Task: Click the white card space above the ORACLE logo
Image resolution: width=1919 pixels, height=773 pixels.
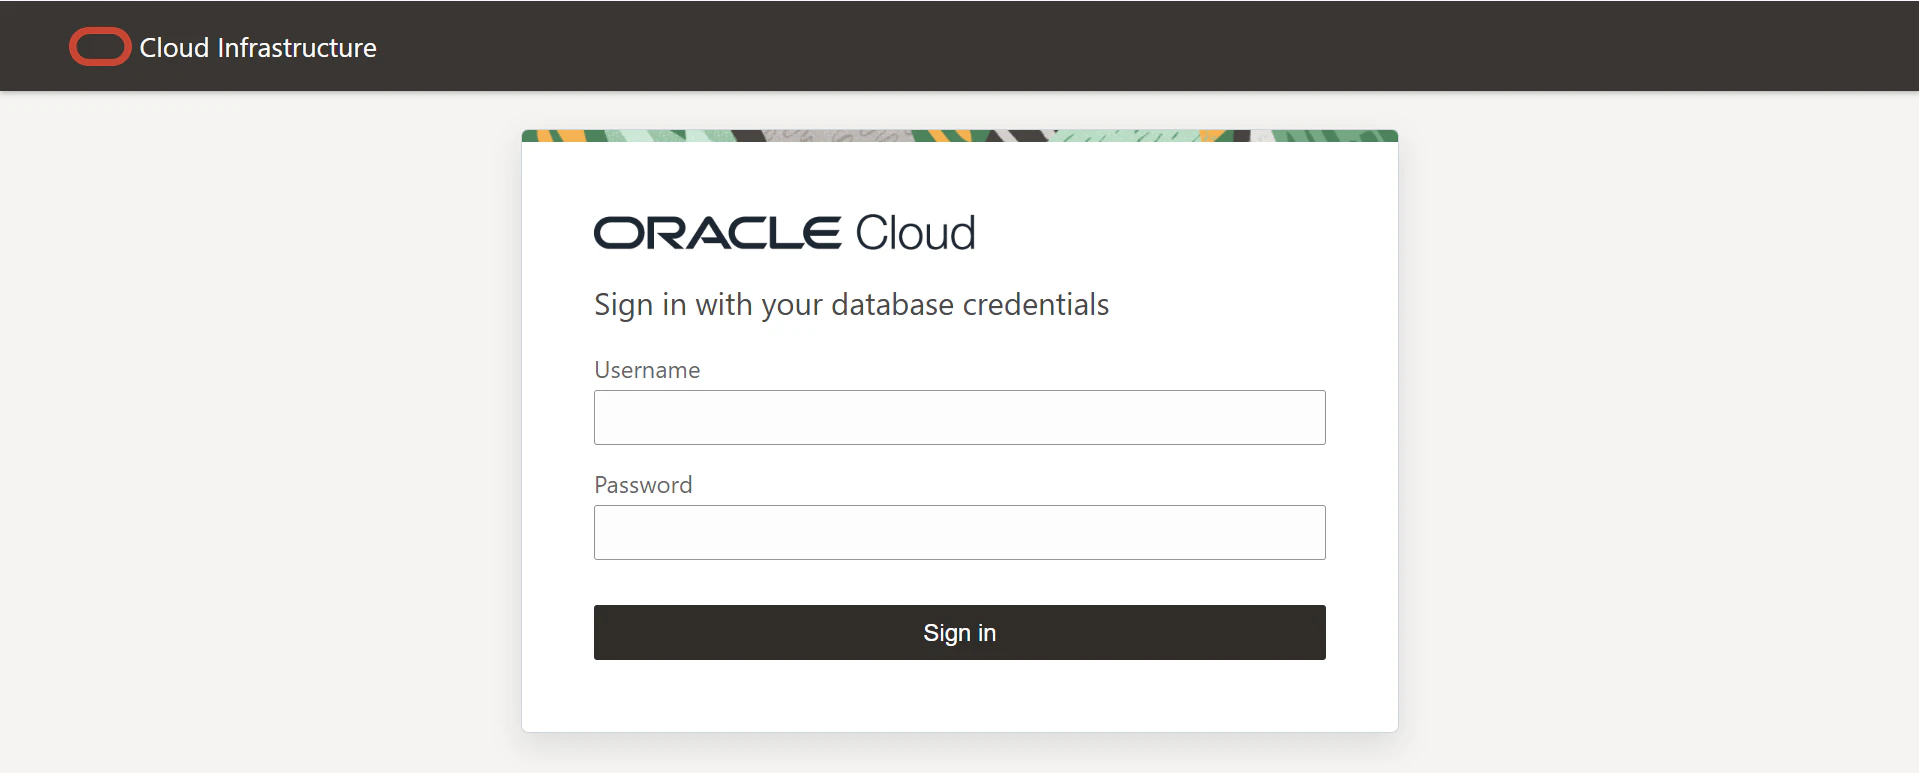Action: click(960, 175)
